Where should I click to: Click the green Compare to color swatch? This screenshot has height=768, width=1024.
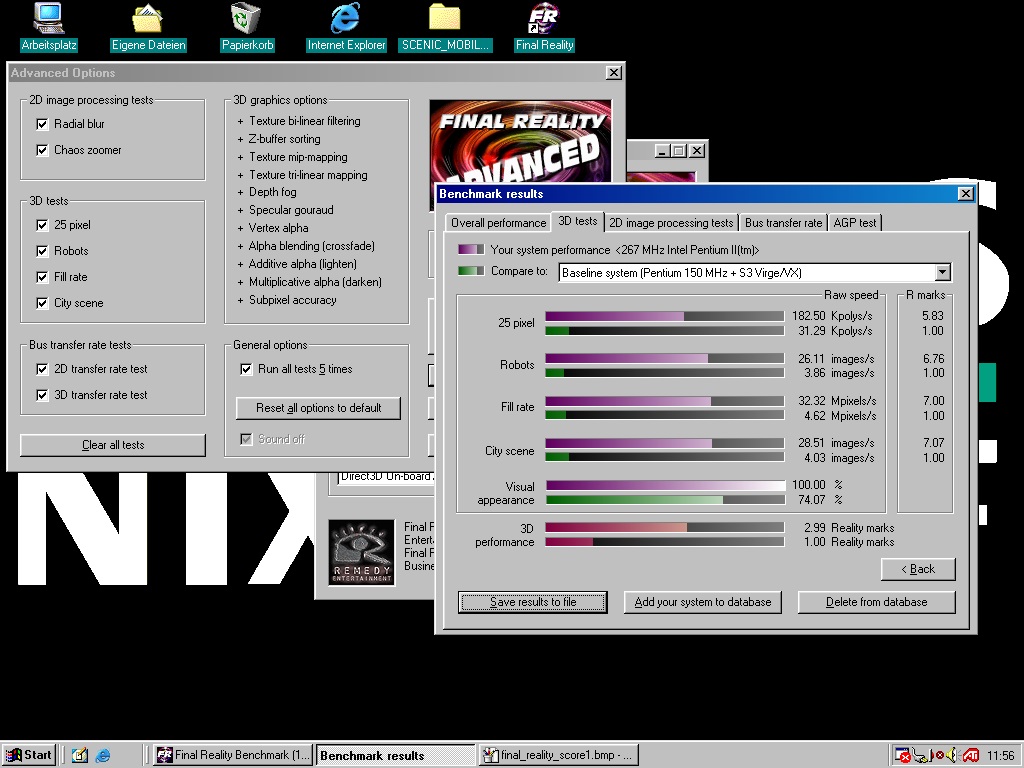click(x=471, y=270)
